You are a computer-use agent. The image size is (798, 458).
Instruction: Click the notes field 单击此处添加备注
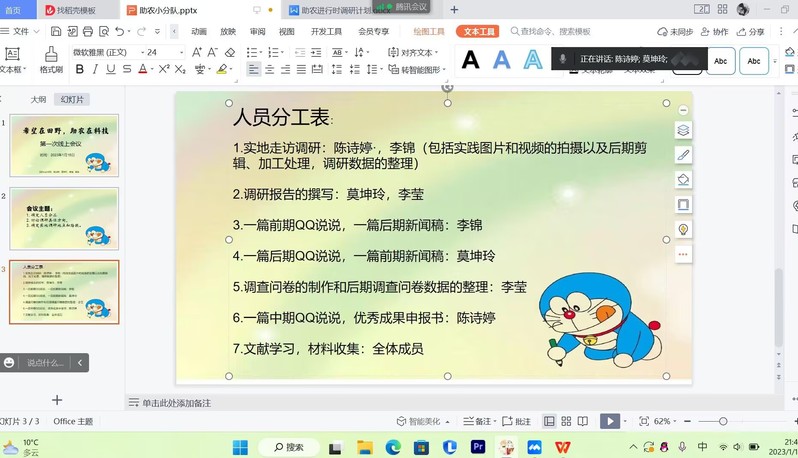tap(176, 403)
